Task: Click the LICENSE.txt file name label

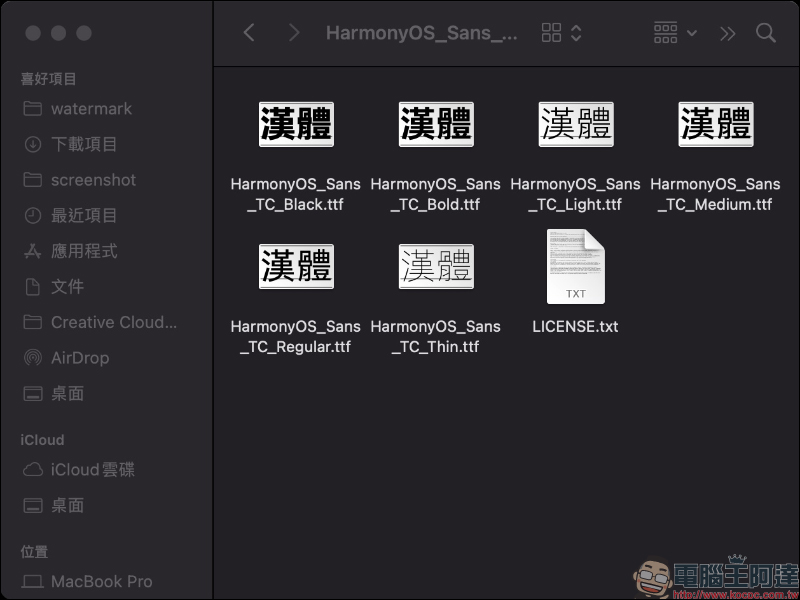Action: tap(575, 327)
